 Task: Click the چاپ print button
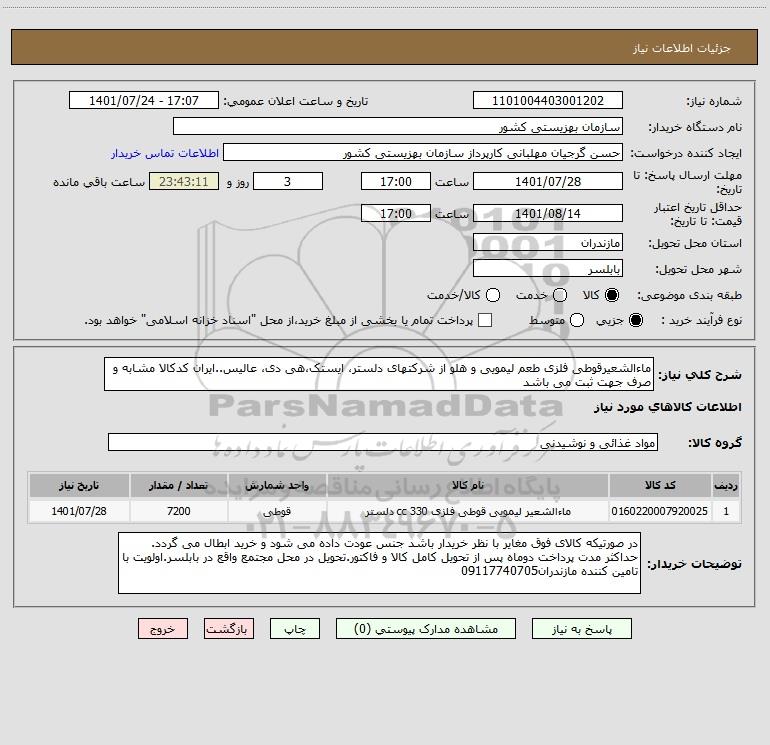[x=295, y=629]
